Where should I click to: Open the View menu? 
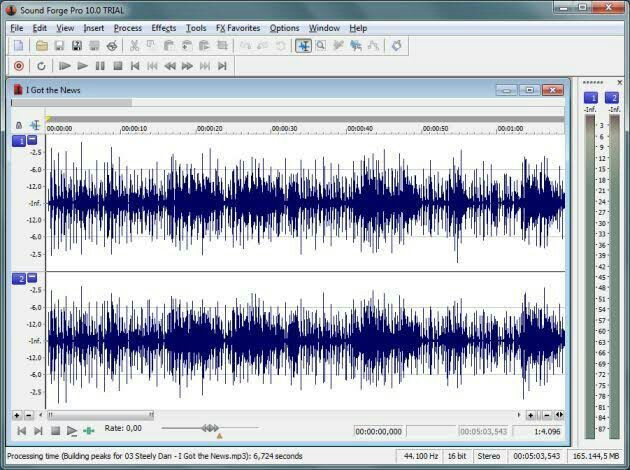click(x=65, y=28)
